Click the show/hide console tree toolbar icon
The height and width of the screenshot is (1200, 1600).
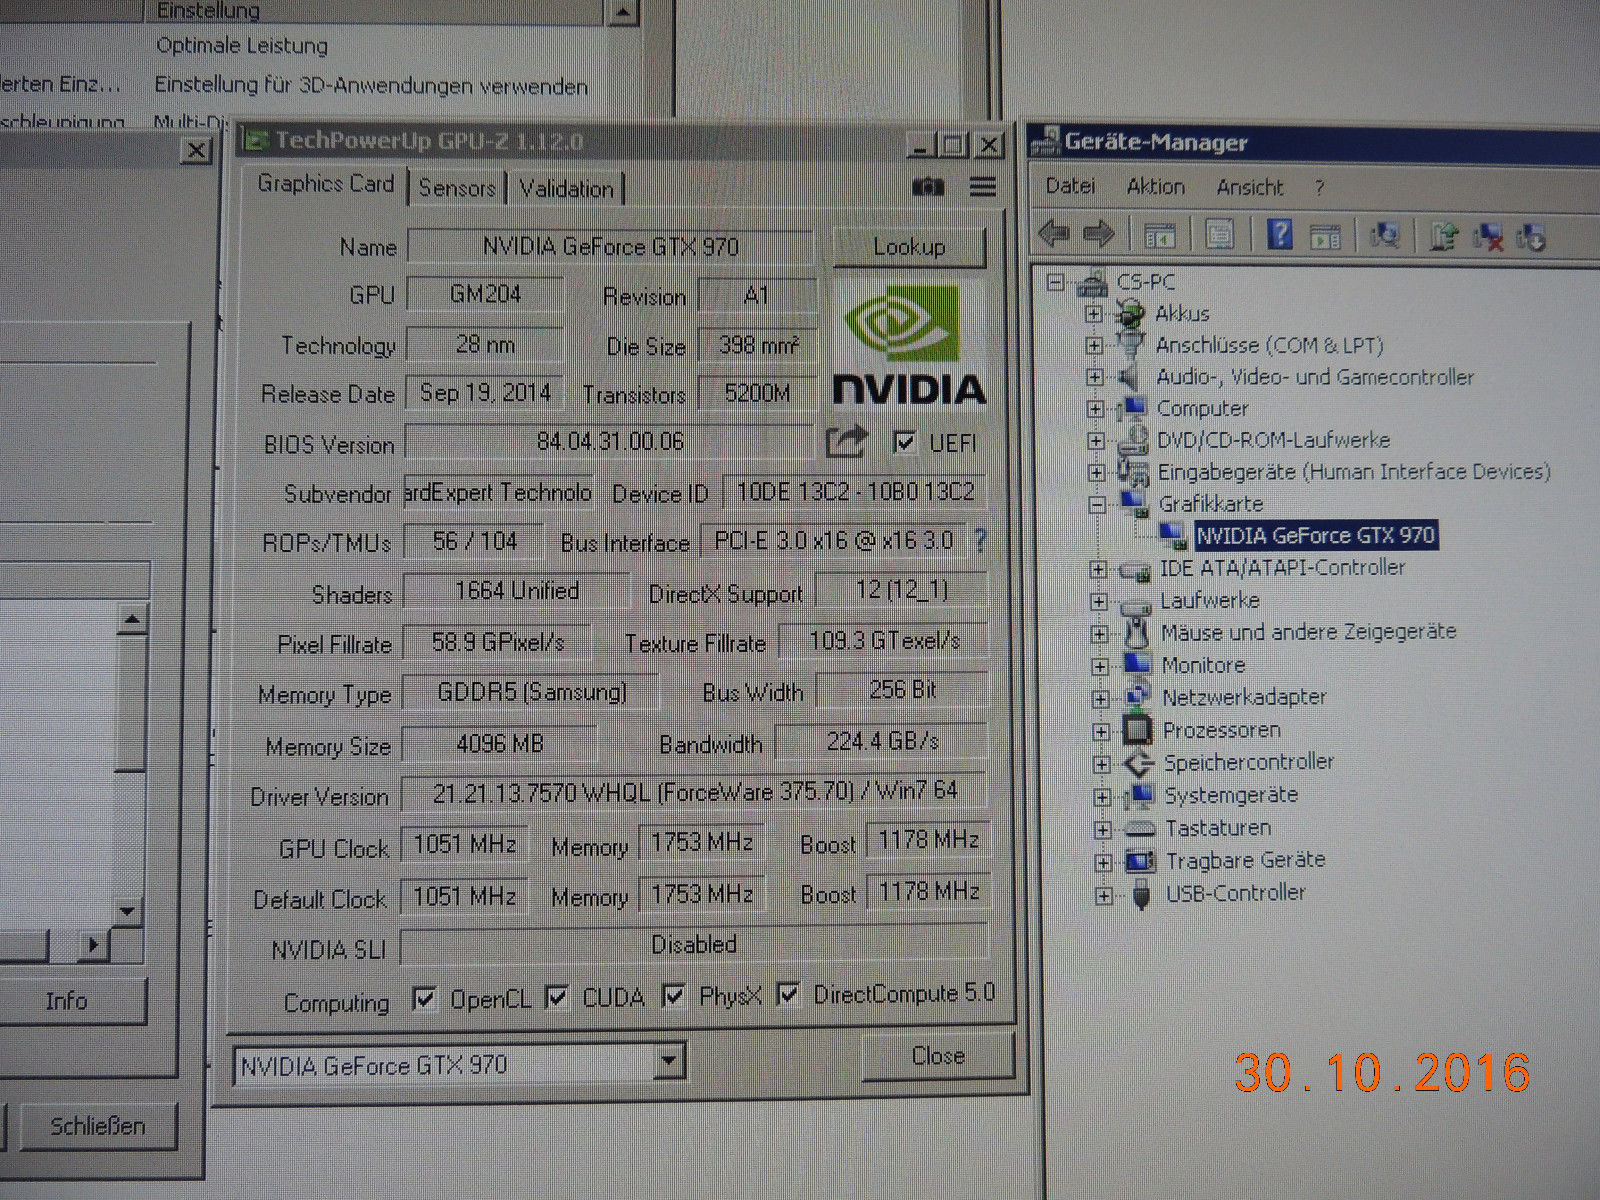1159,236
